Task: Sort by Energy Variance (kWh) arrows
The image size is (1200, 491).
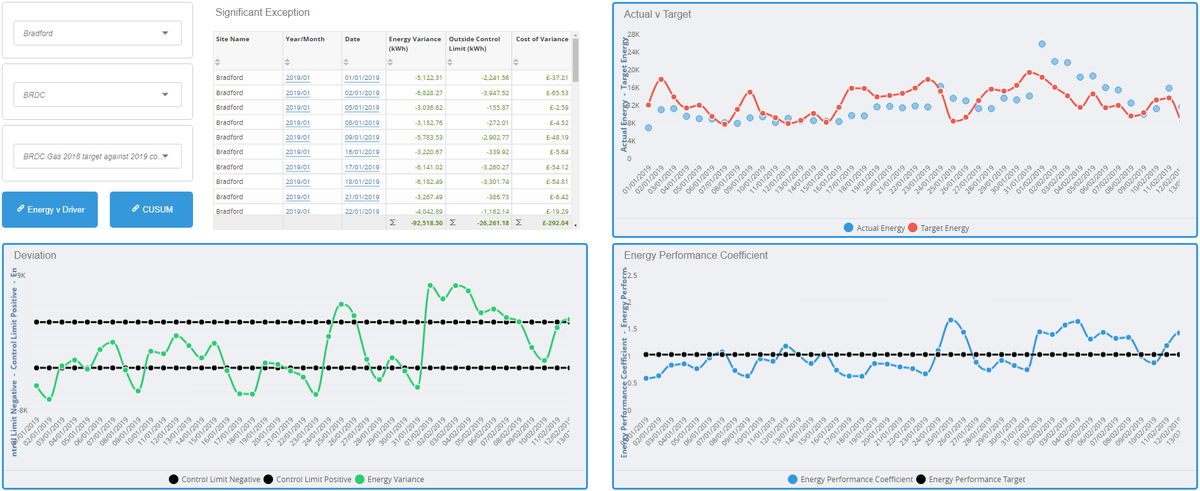Action: pyautogui.click(x=392, y=62)
